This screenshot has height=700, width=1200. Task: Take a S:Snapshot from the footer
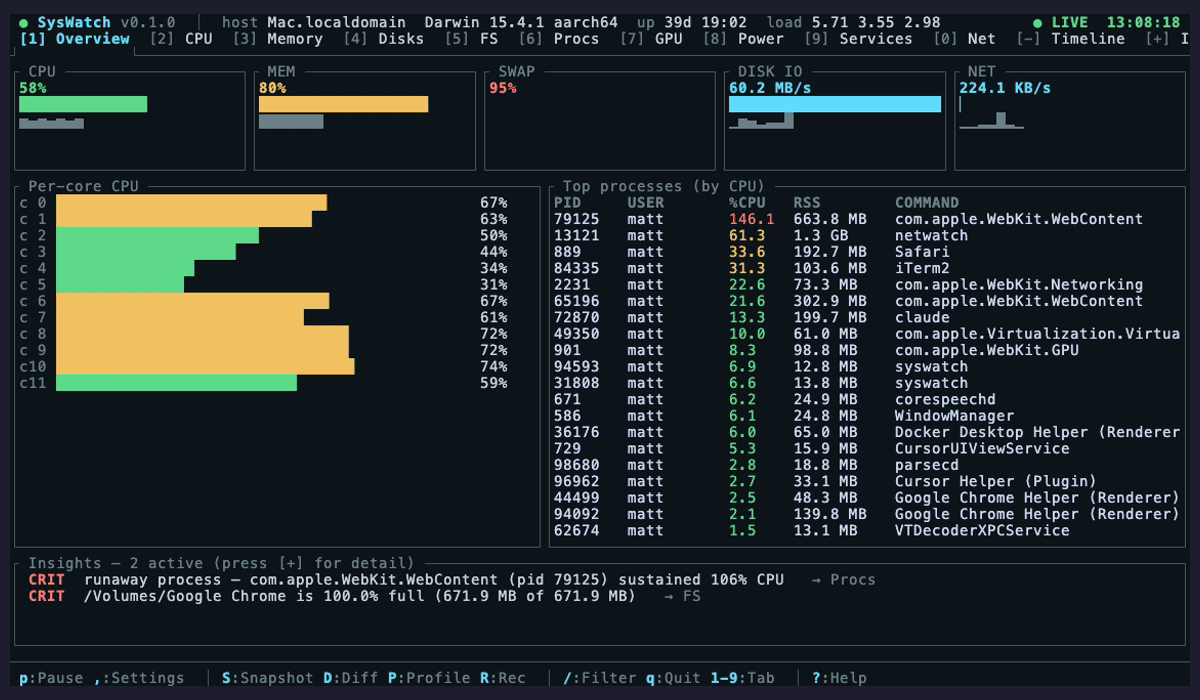point(268,678)
